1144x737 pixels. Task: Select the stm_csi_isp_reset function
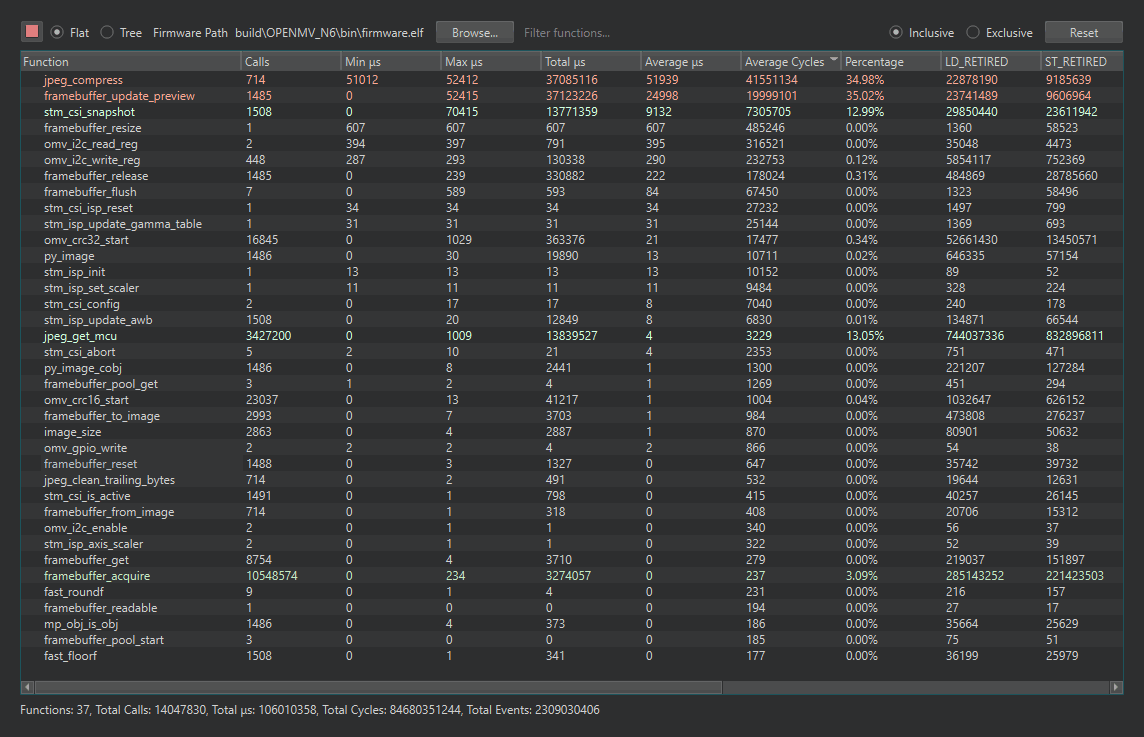point(572,208)
